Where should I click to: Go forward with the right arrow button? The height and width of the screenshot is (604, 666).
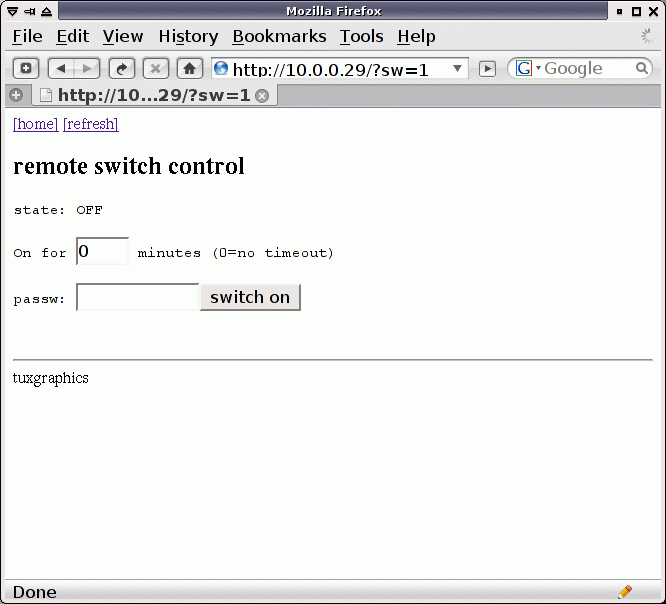[87, 68]
